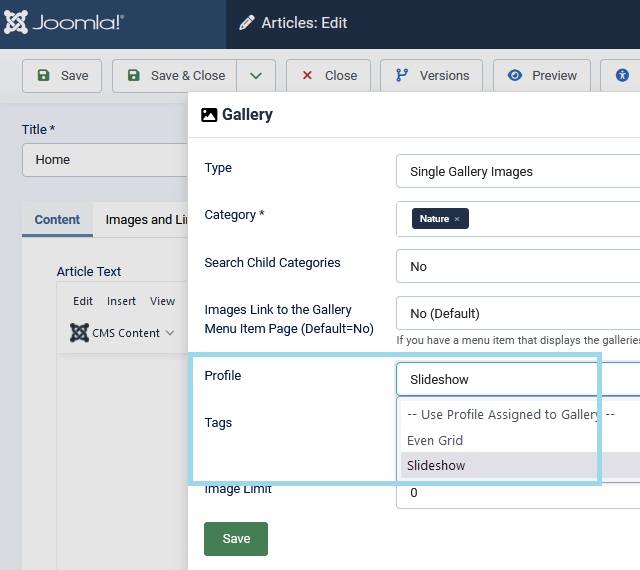Remove the Nature category tag
This screenshot has width=640, height=570.
[457, 219]
